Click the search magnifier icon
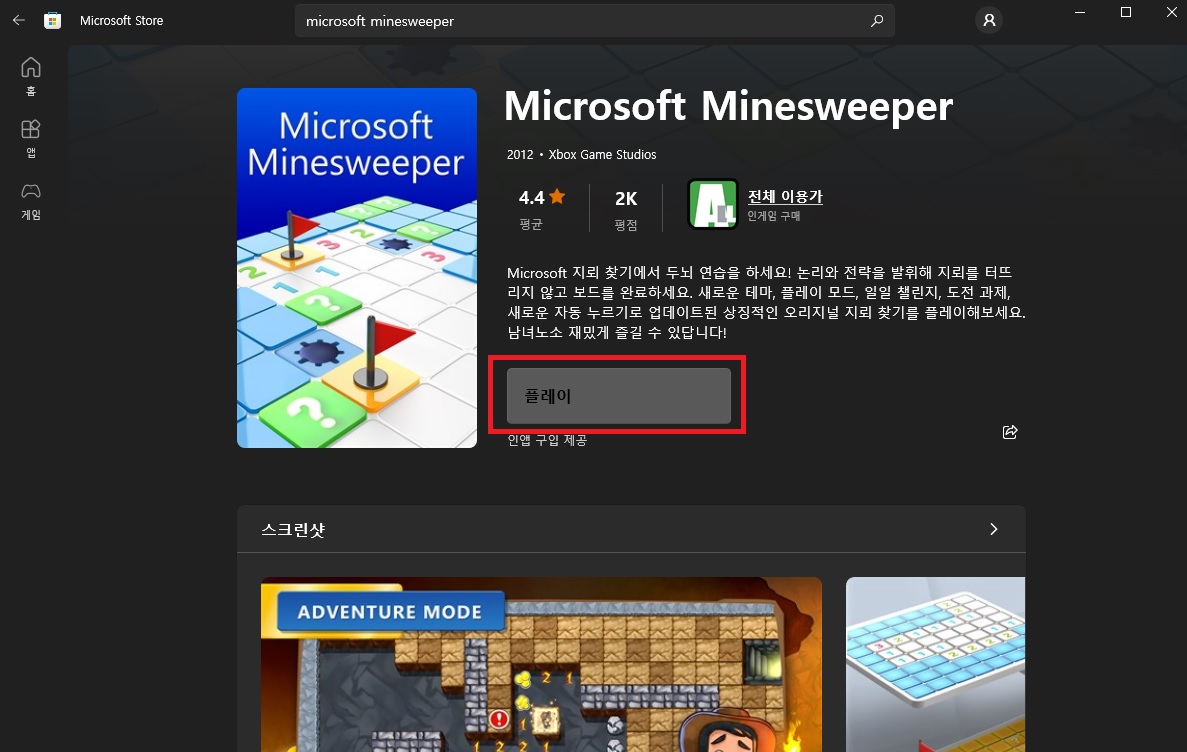The image size is (1187, 752). click(877, 20)
